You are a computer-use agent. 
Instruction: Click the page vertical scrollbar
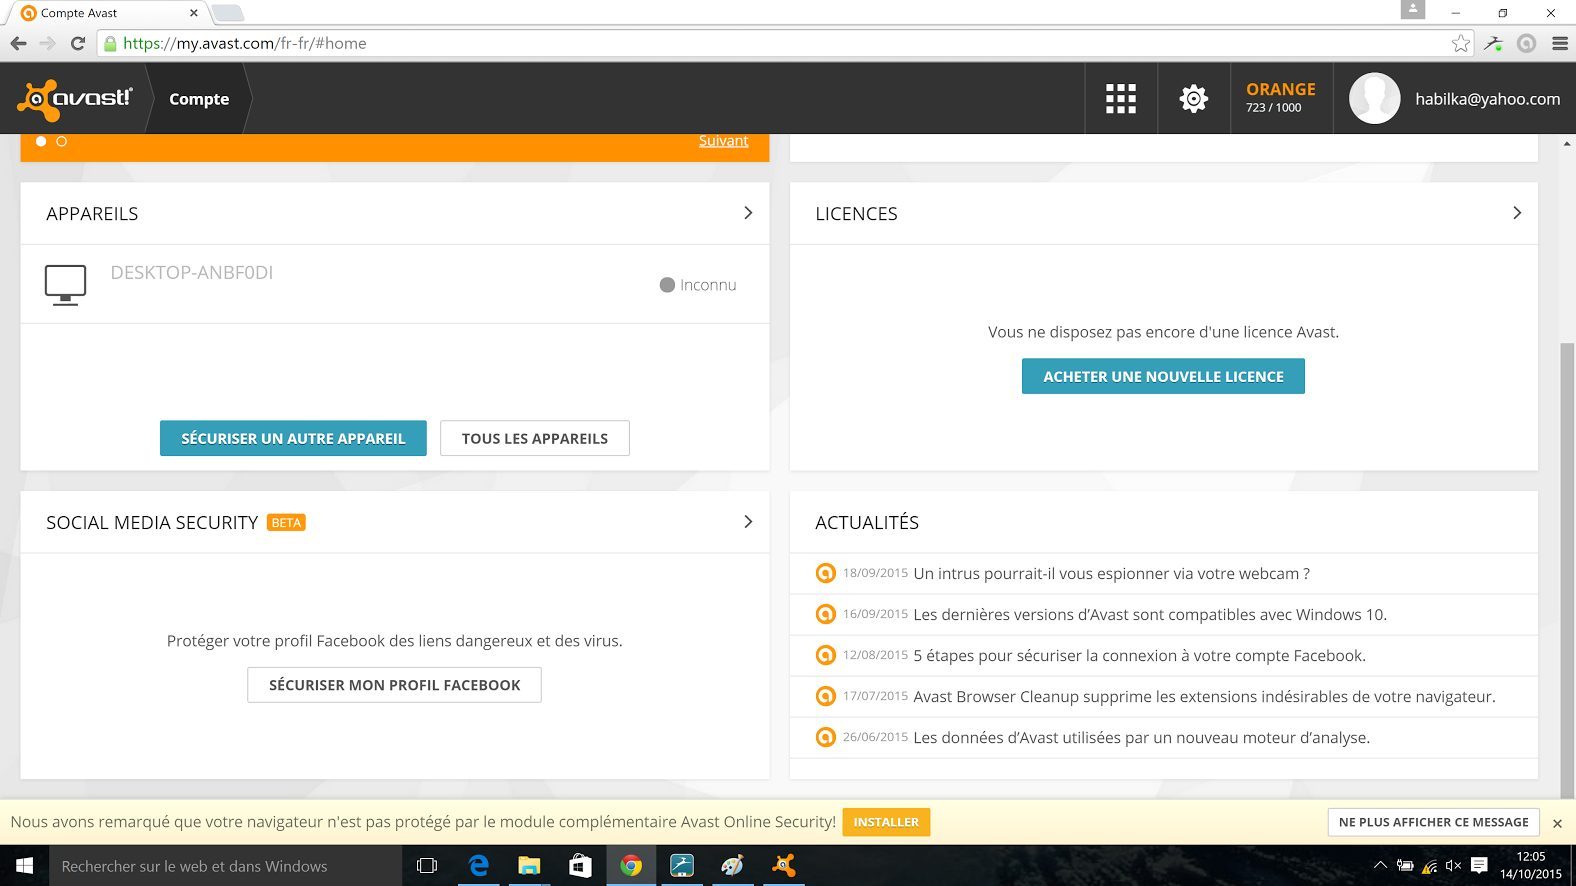pyautogui.click(x=1567, y=570)
